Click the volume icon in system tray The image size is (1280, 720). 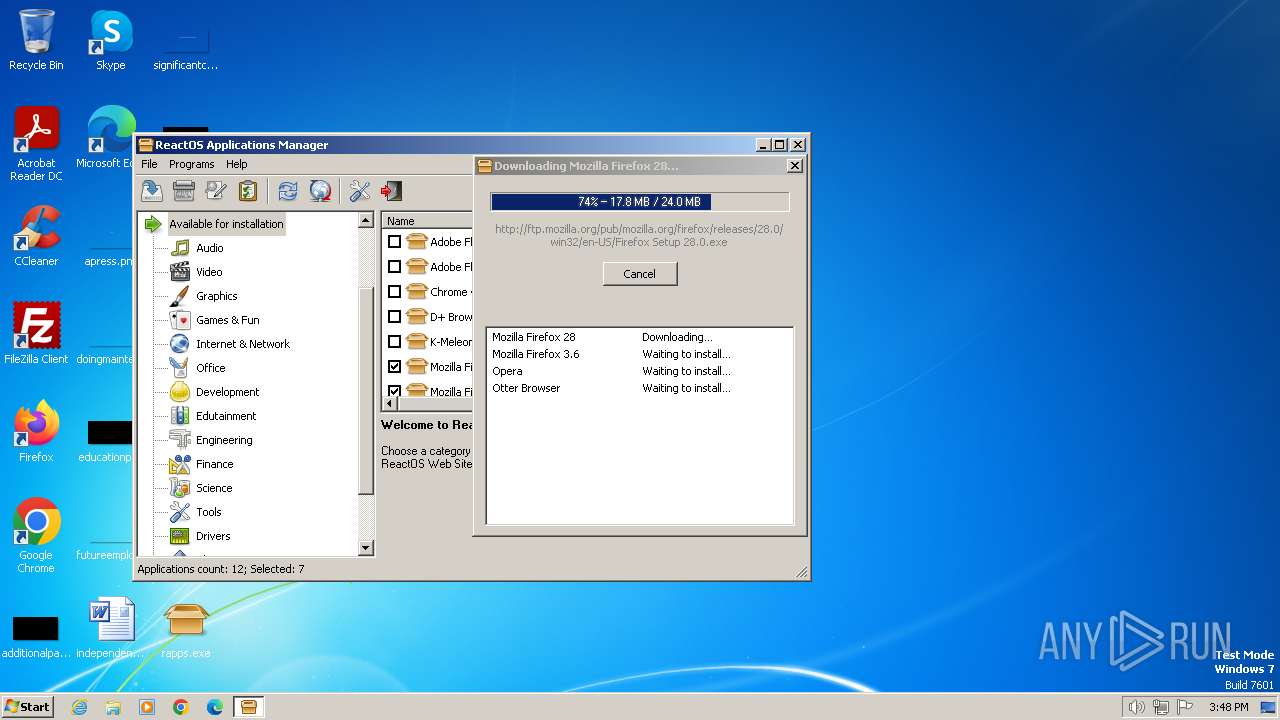(1136, 707)
